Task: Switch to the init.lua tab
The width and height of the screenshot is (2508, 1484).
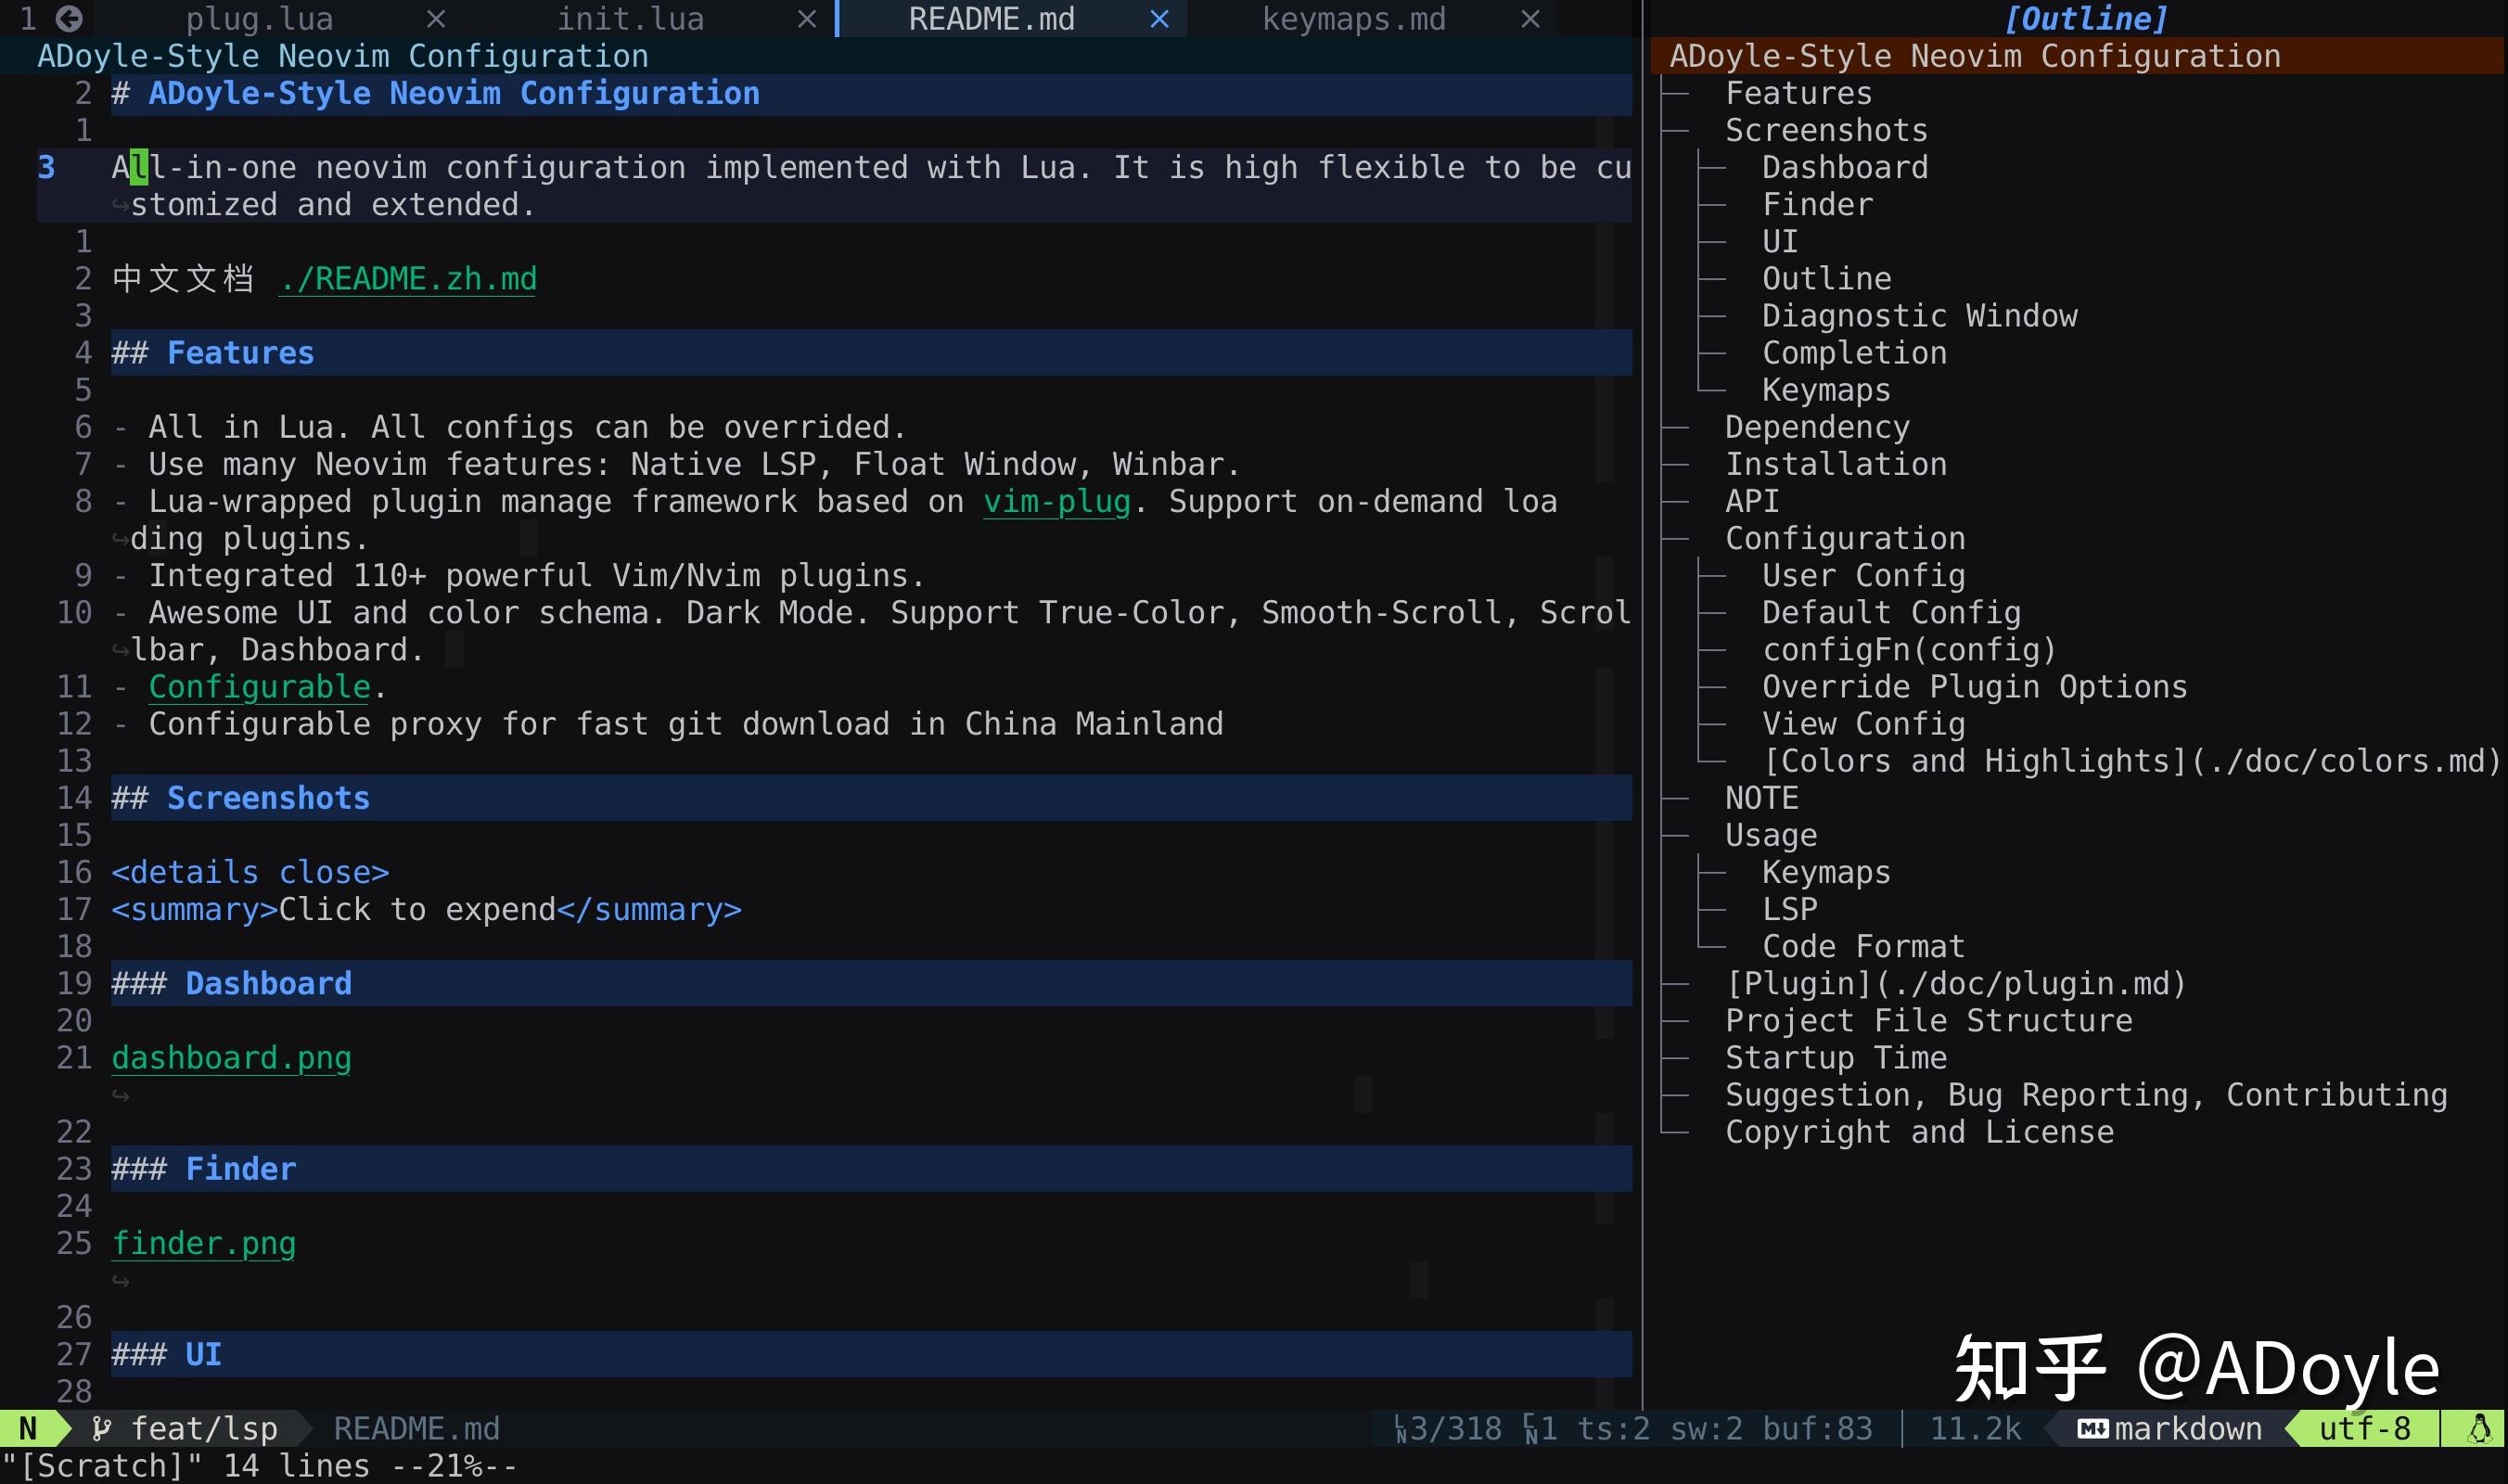Action: [630, 19]
